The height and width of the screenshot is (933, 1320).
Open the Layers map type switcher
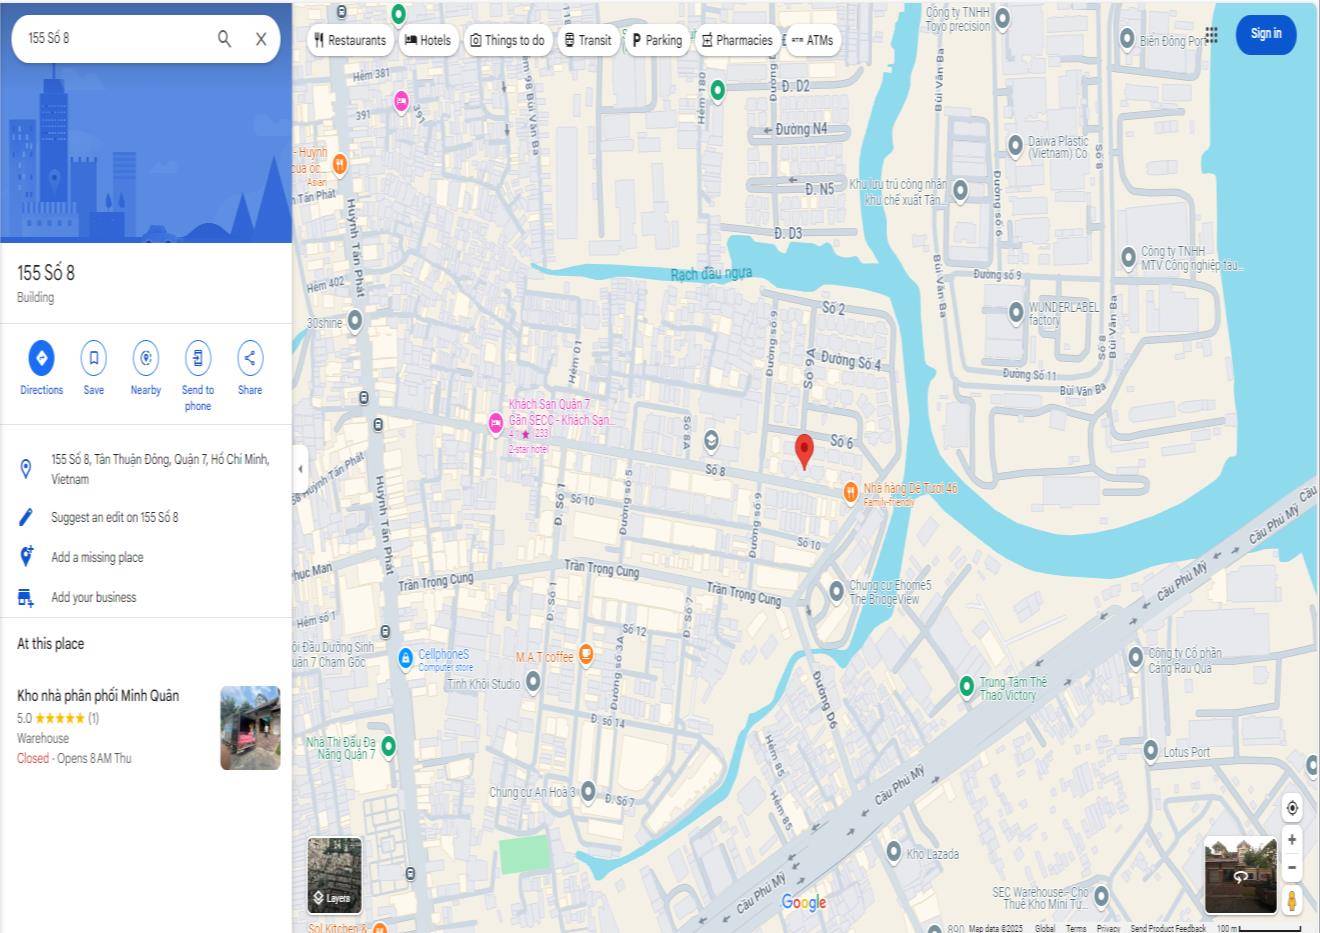click(x=334, y=875)
